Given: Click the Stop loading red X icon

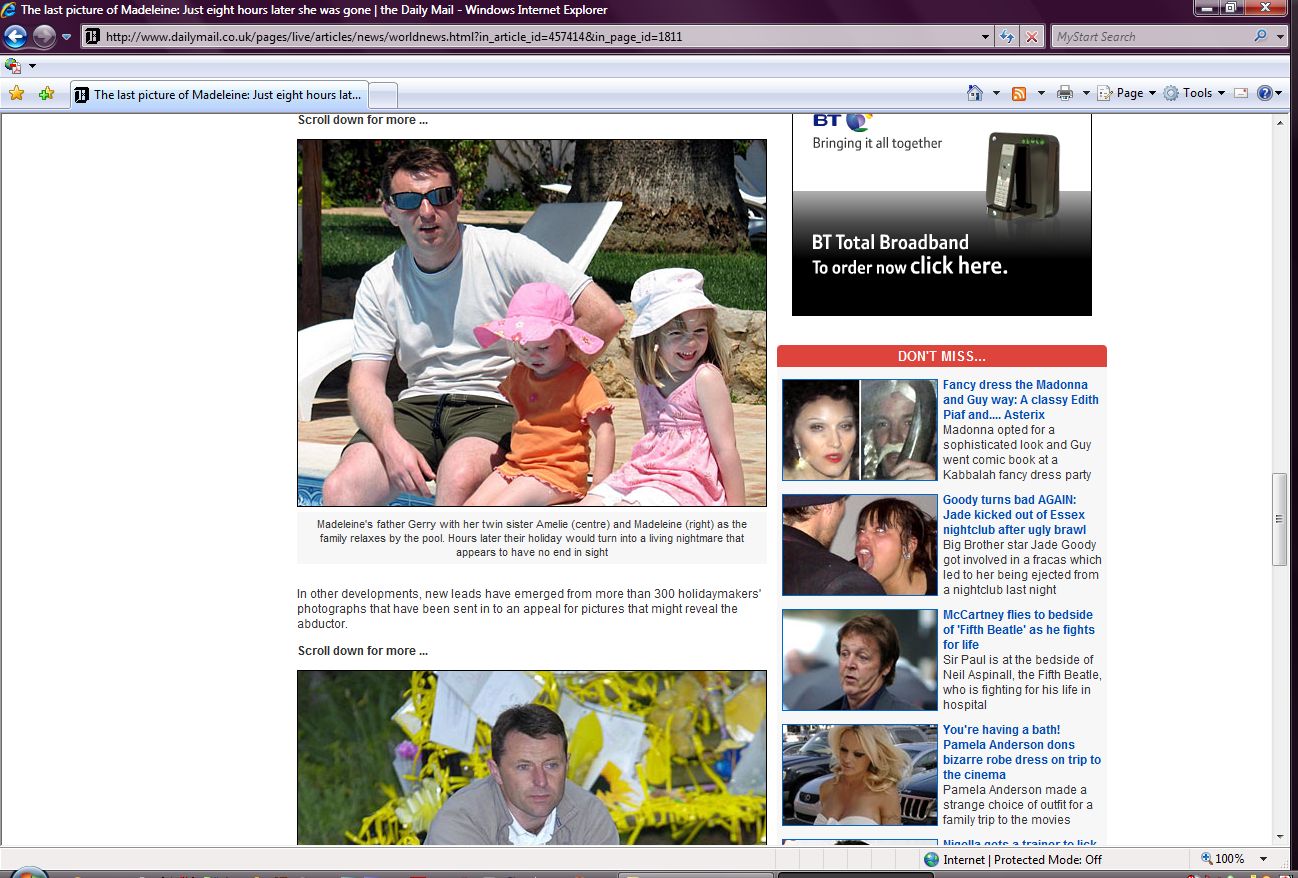Looking at the screenshot, I should 1032,37.
